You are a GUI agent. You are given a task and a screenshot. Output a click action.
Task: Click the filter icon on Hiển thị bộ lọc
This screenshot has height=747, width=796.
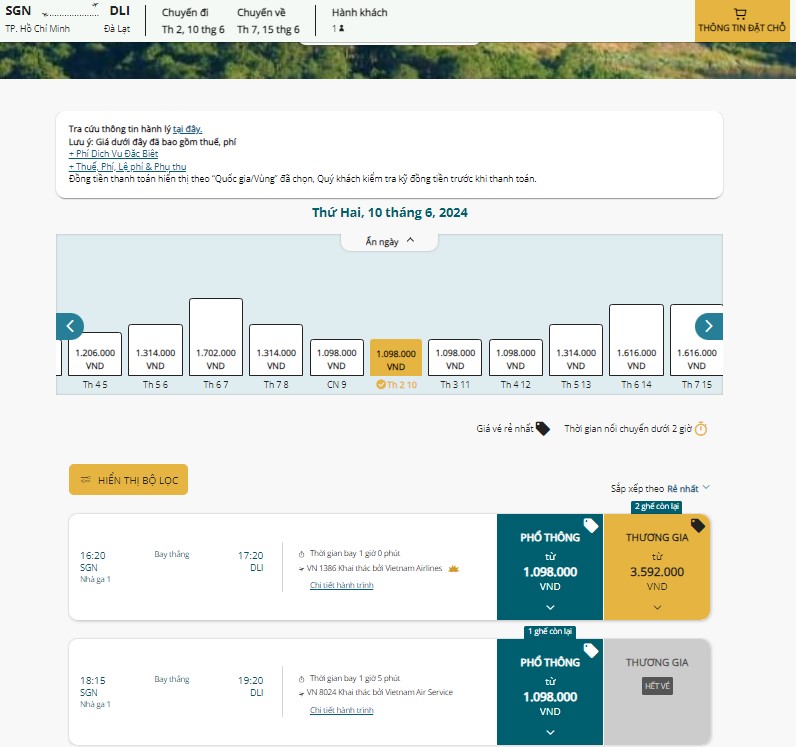(x=86, y=480)
